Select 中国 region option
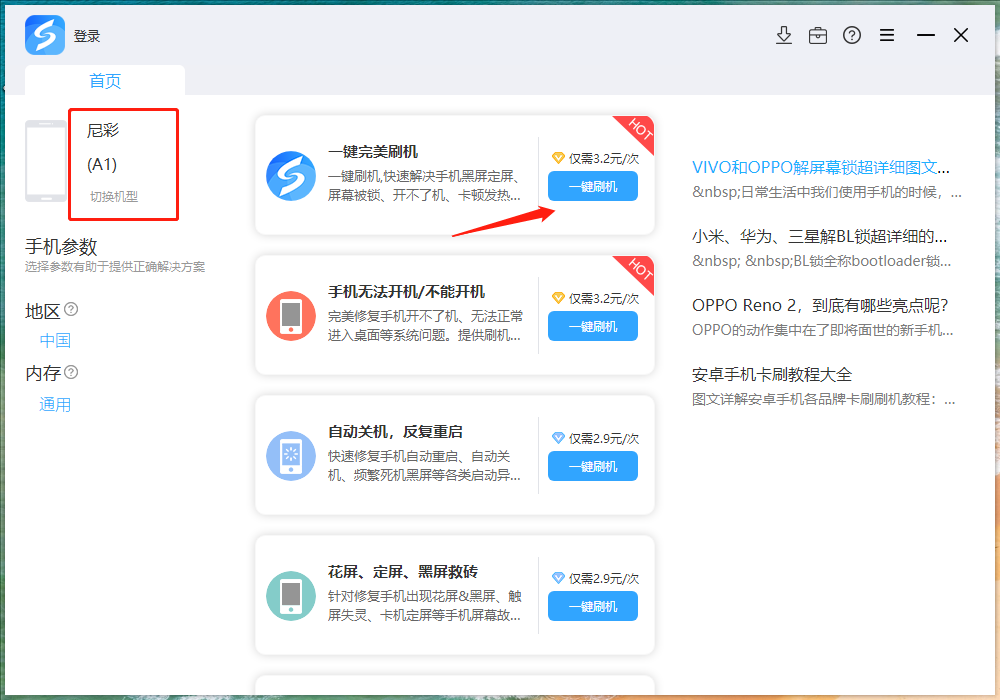This screenshot has width=1000, height=700. tap(55, 341)
